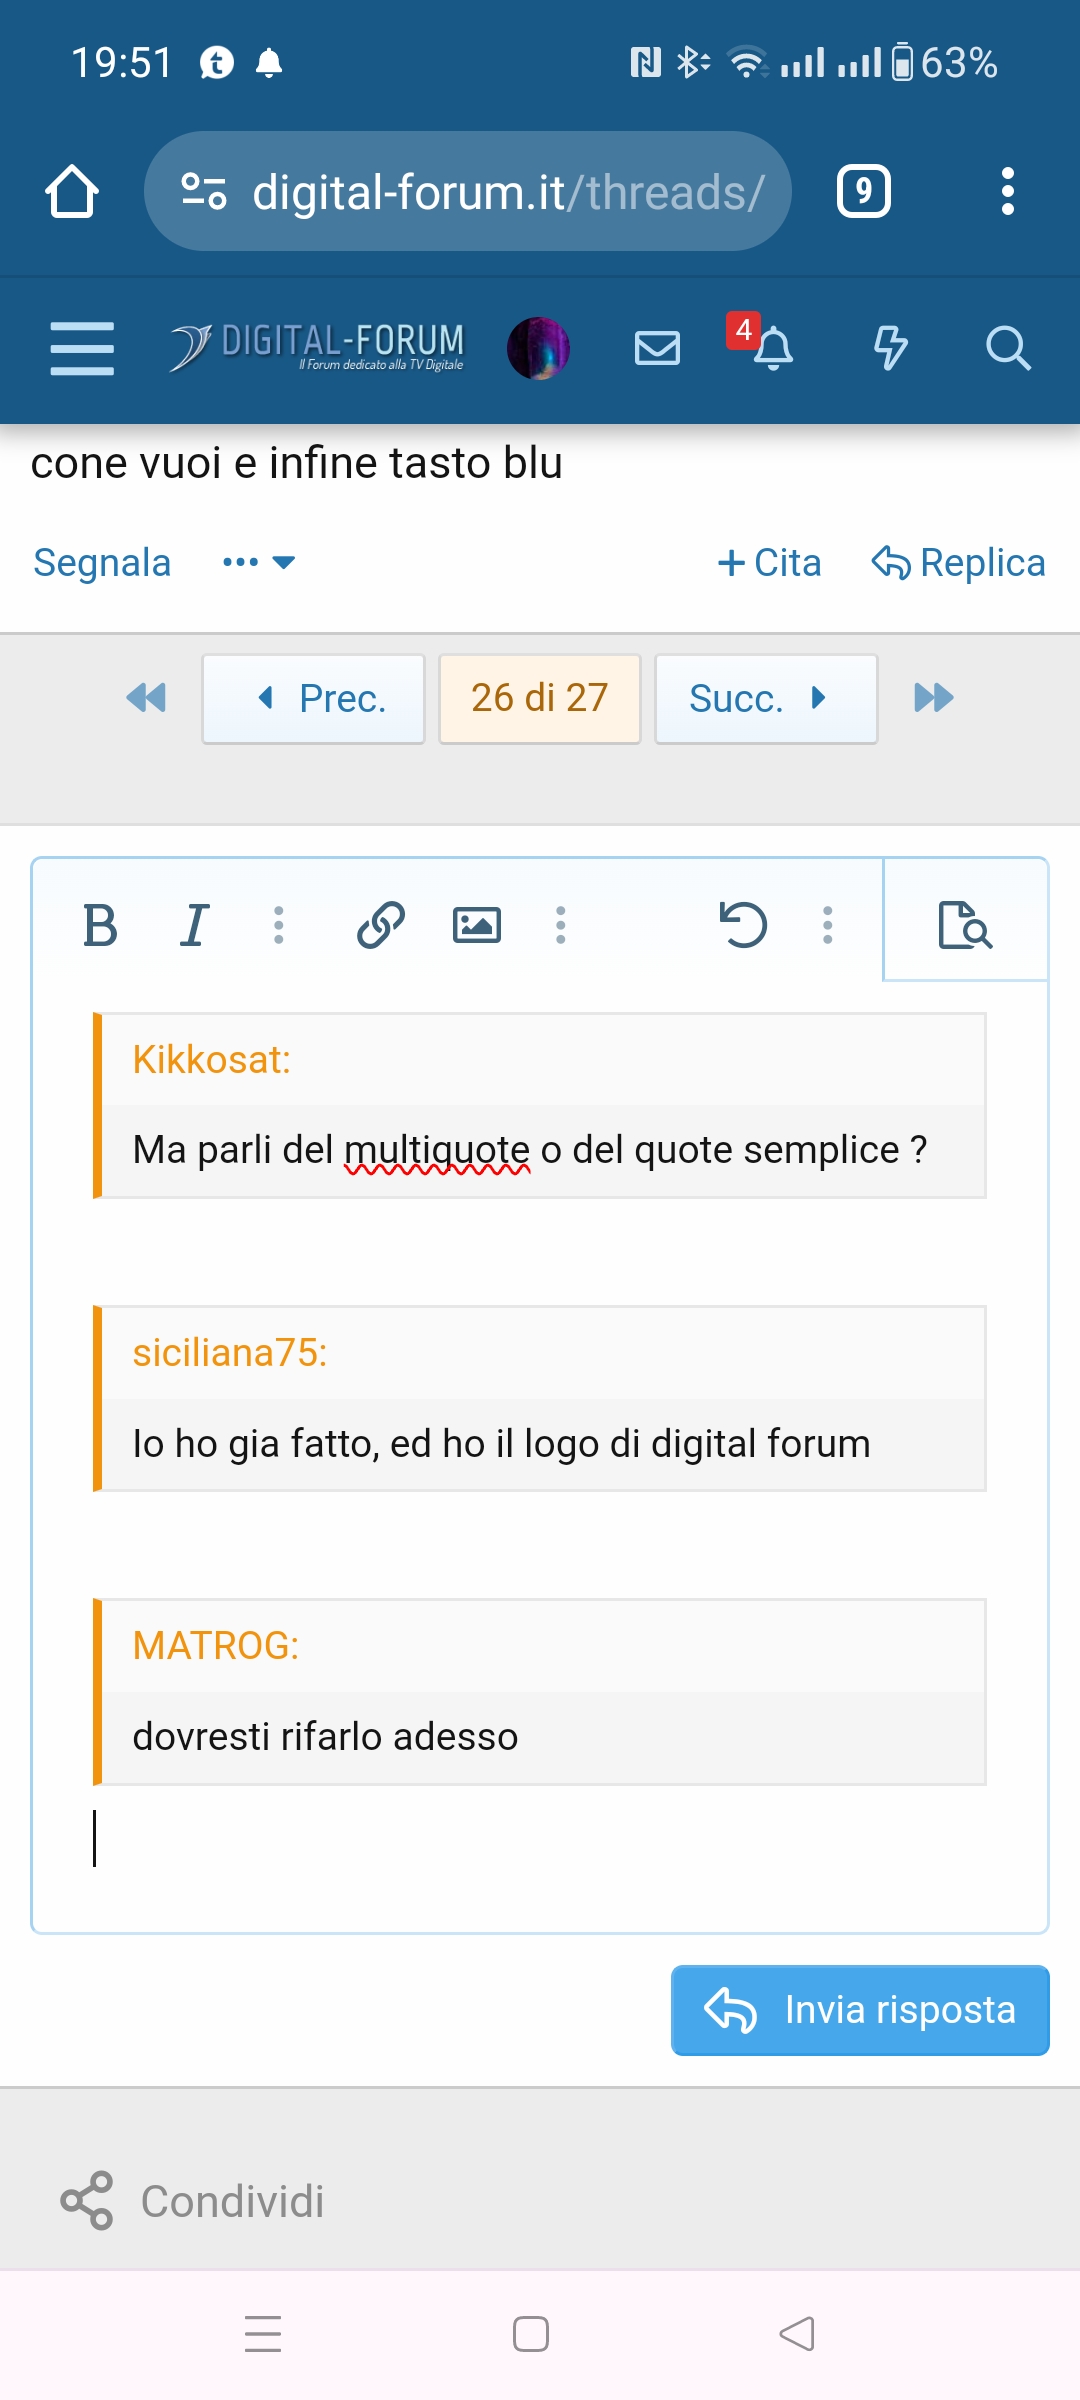Click the 'MATROG:' quote author name

[x=216, y=1646]
